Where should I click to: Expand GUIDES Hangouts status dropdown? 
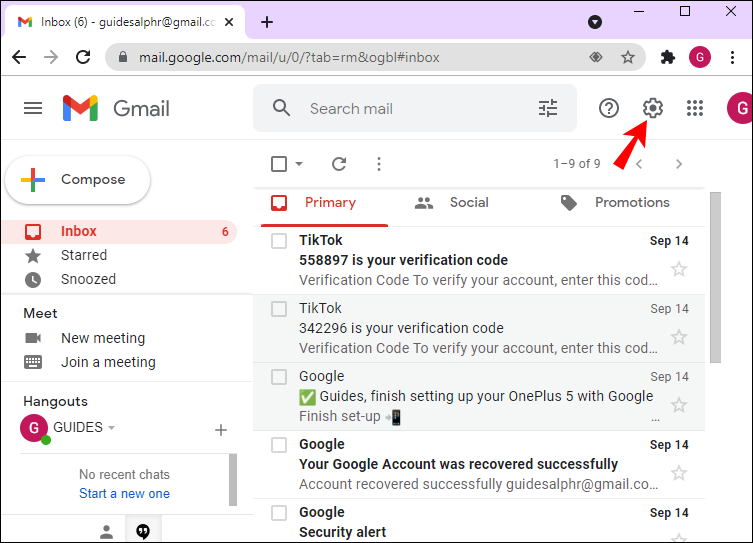[x=111, y=427]
